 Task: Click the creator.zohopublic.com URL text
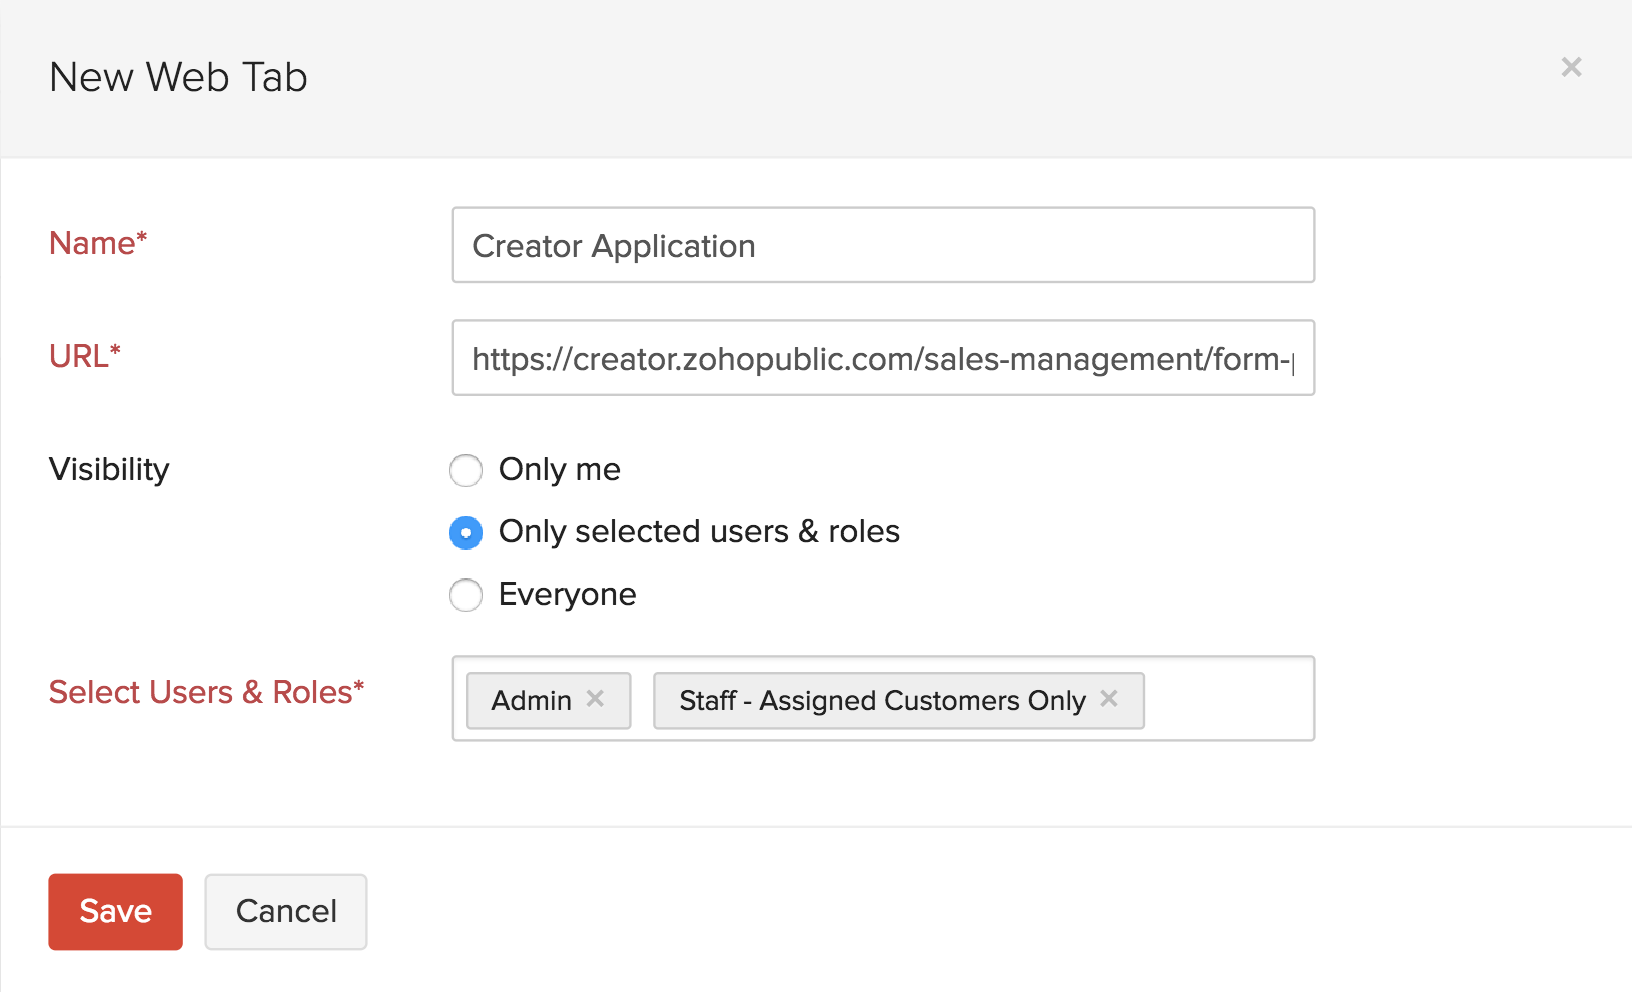point(880,359)
